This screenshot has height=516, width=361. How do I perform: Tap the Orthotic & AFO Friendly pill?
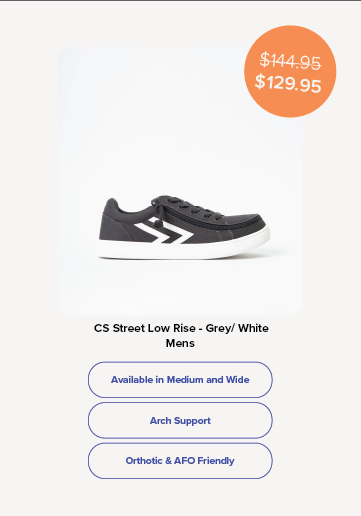pyautogui.click(x=180, y=461)
